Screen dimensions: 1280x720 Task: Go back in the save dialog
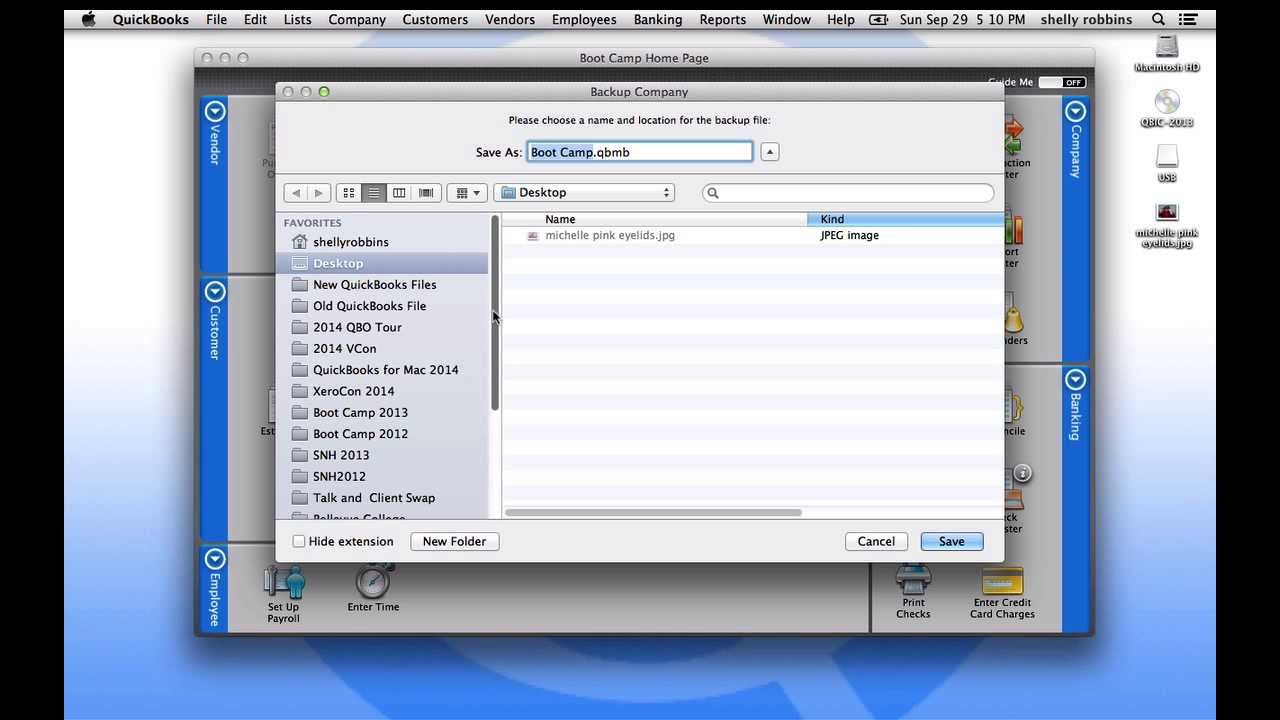click(296, 193)
